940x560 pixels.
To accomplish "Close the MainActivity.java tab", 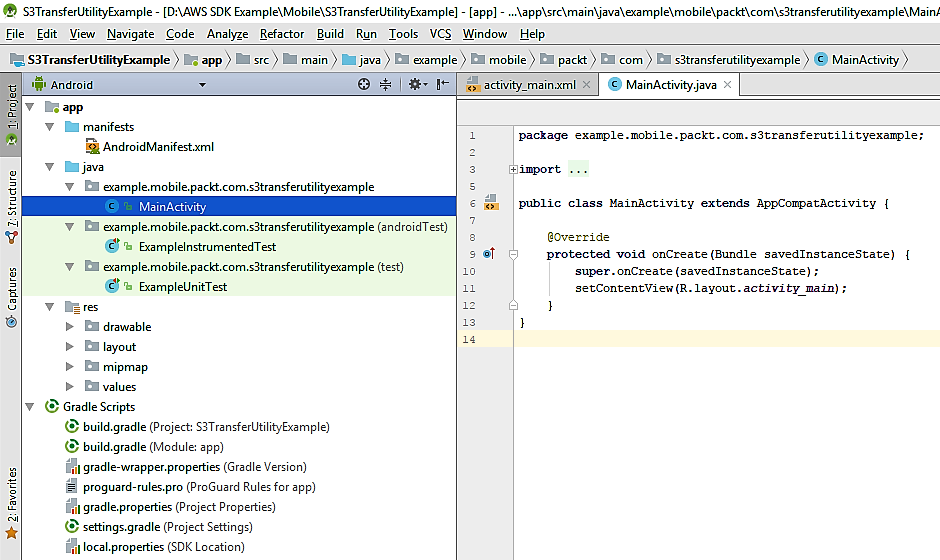I will [727, 85].
